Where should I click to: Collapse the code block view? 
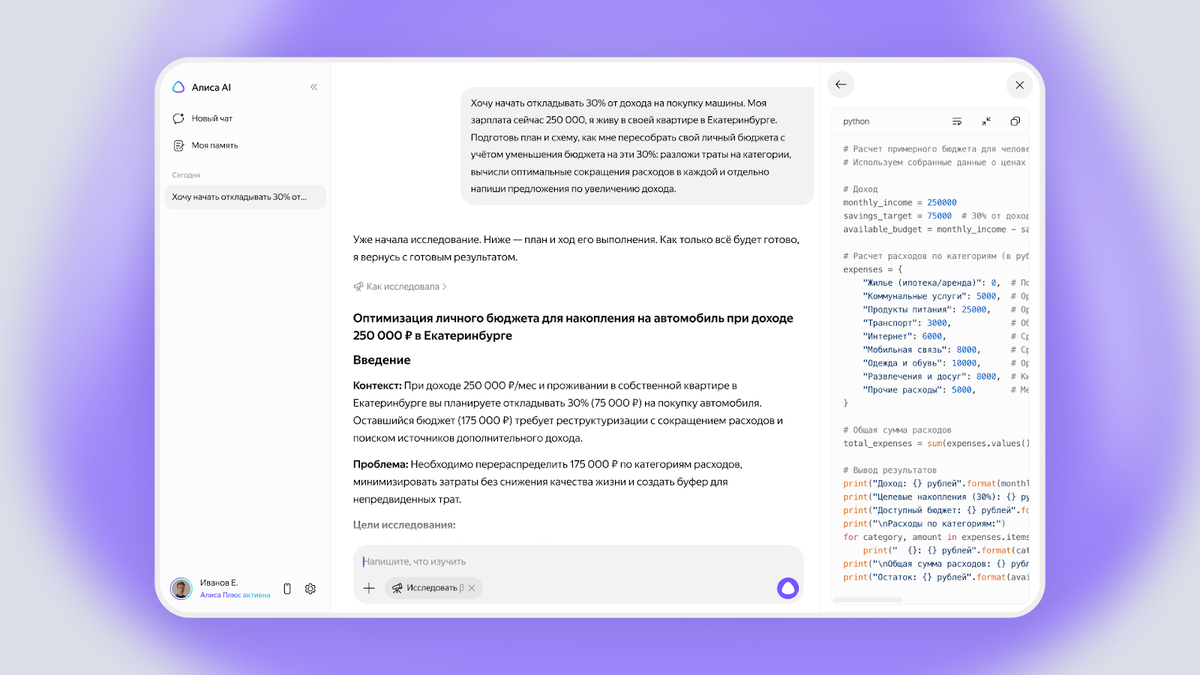click(986, 121)
